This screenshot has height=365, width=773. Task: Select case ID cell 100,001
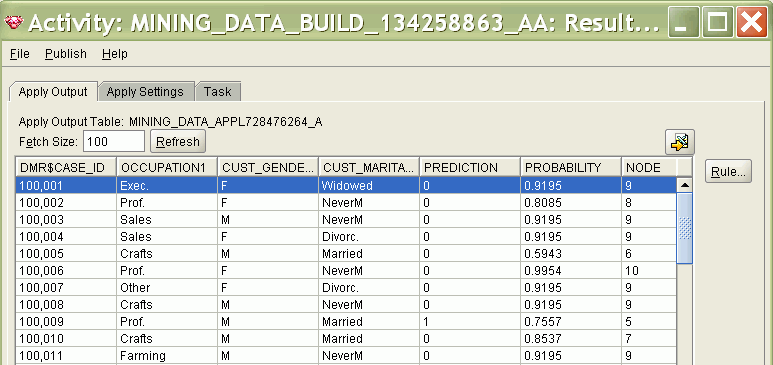tap(66, 185)
